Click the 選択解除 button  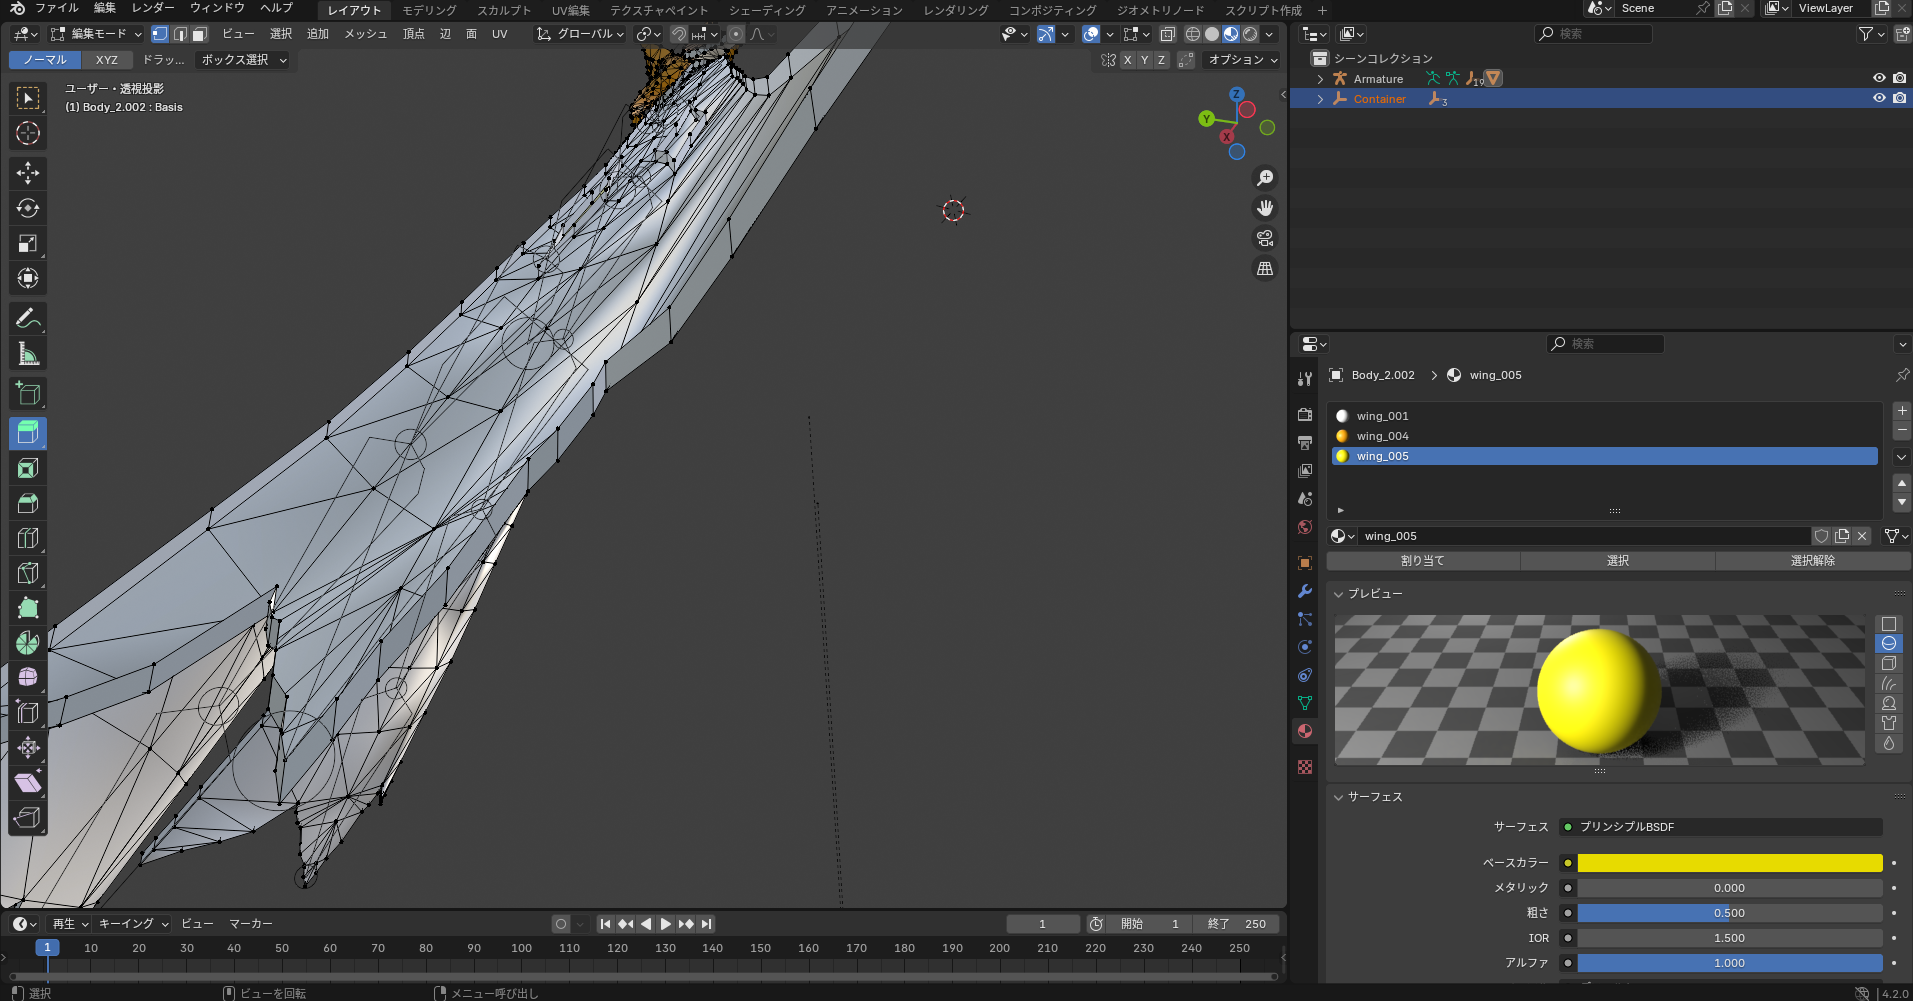(1812, 561)
